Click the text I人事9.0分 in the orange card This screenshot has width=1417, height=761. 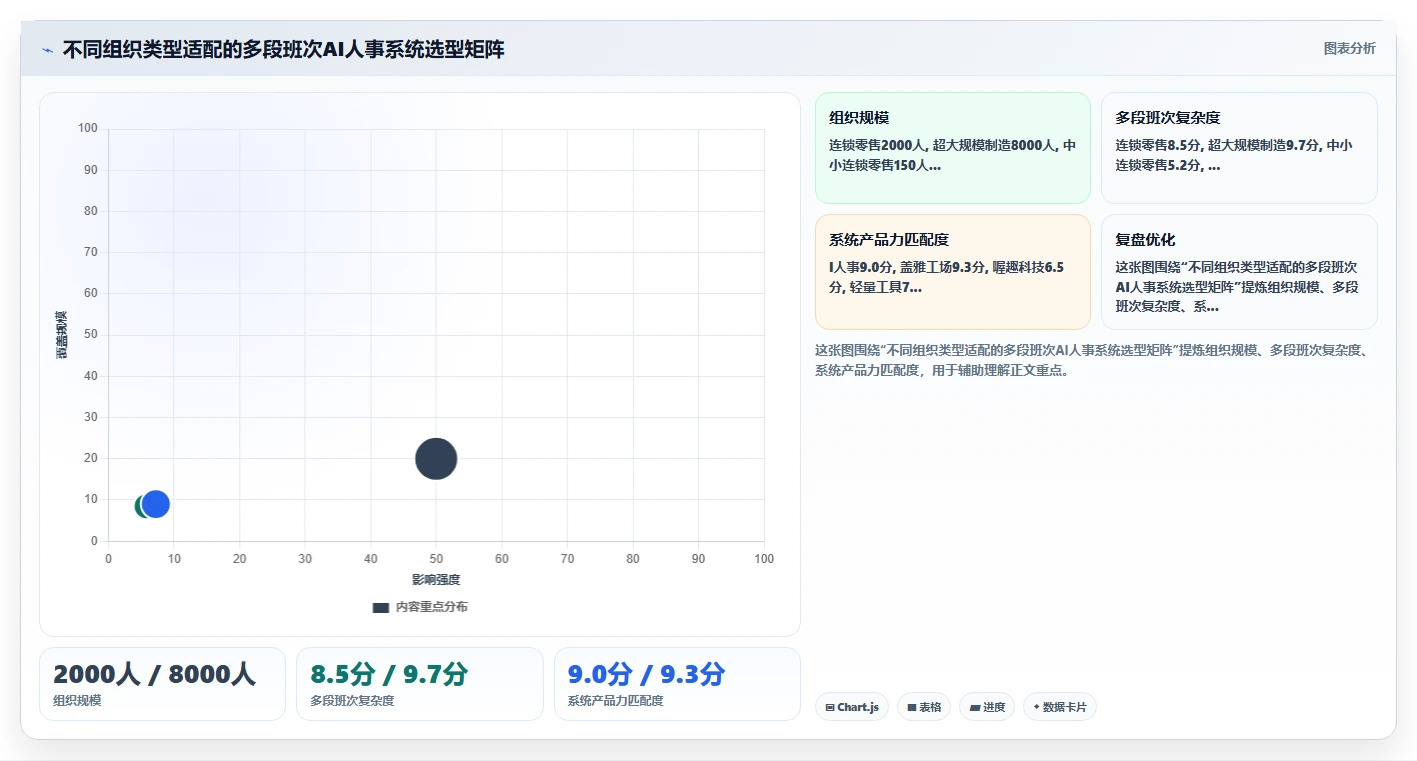tap(860, 267)
